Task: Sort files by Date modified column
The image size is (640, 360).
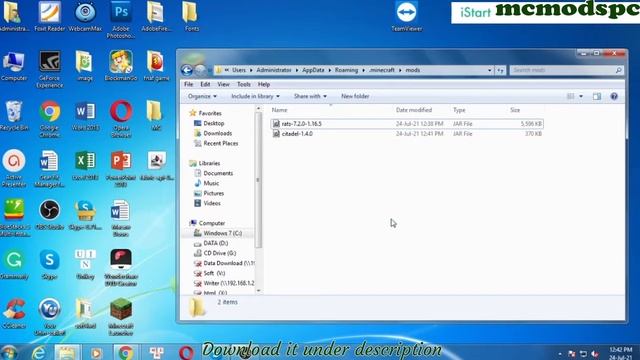Action: tap(414, 110)
